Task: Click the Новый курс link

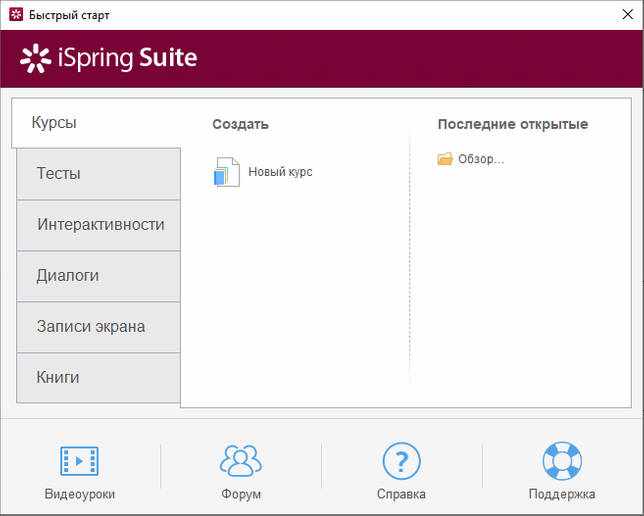Action: (280, 172)
